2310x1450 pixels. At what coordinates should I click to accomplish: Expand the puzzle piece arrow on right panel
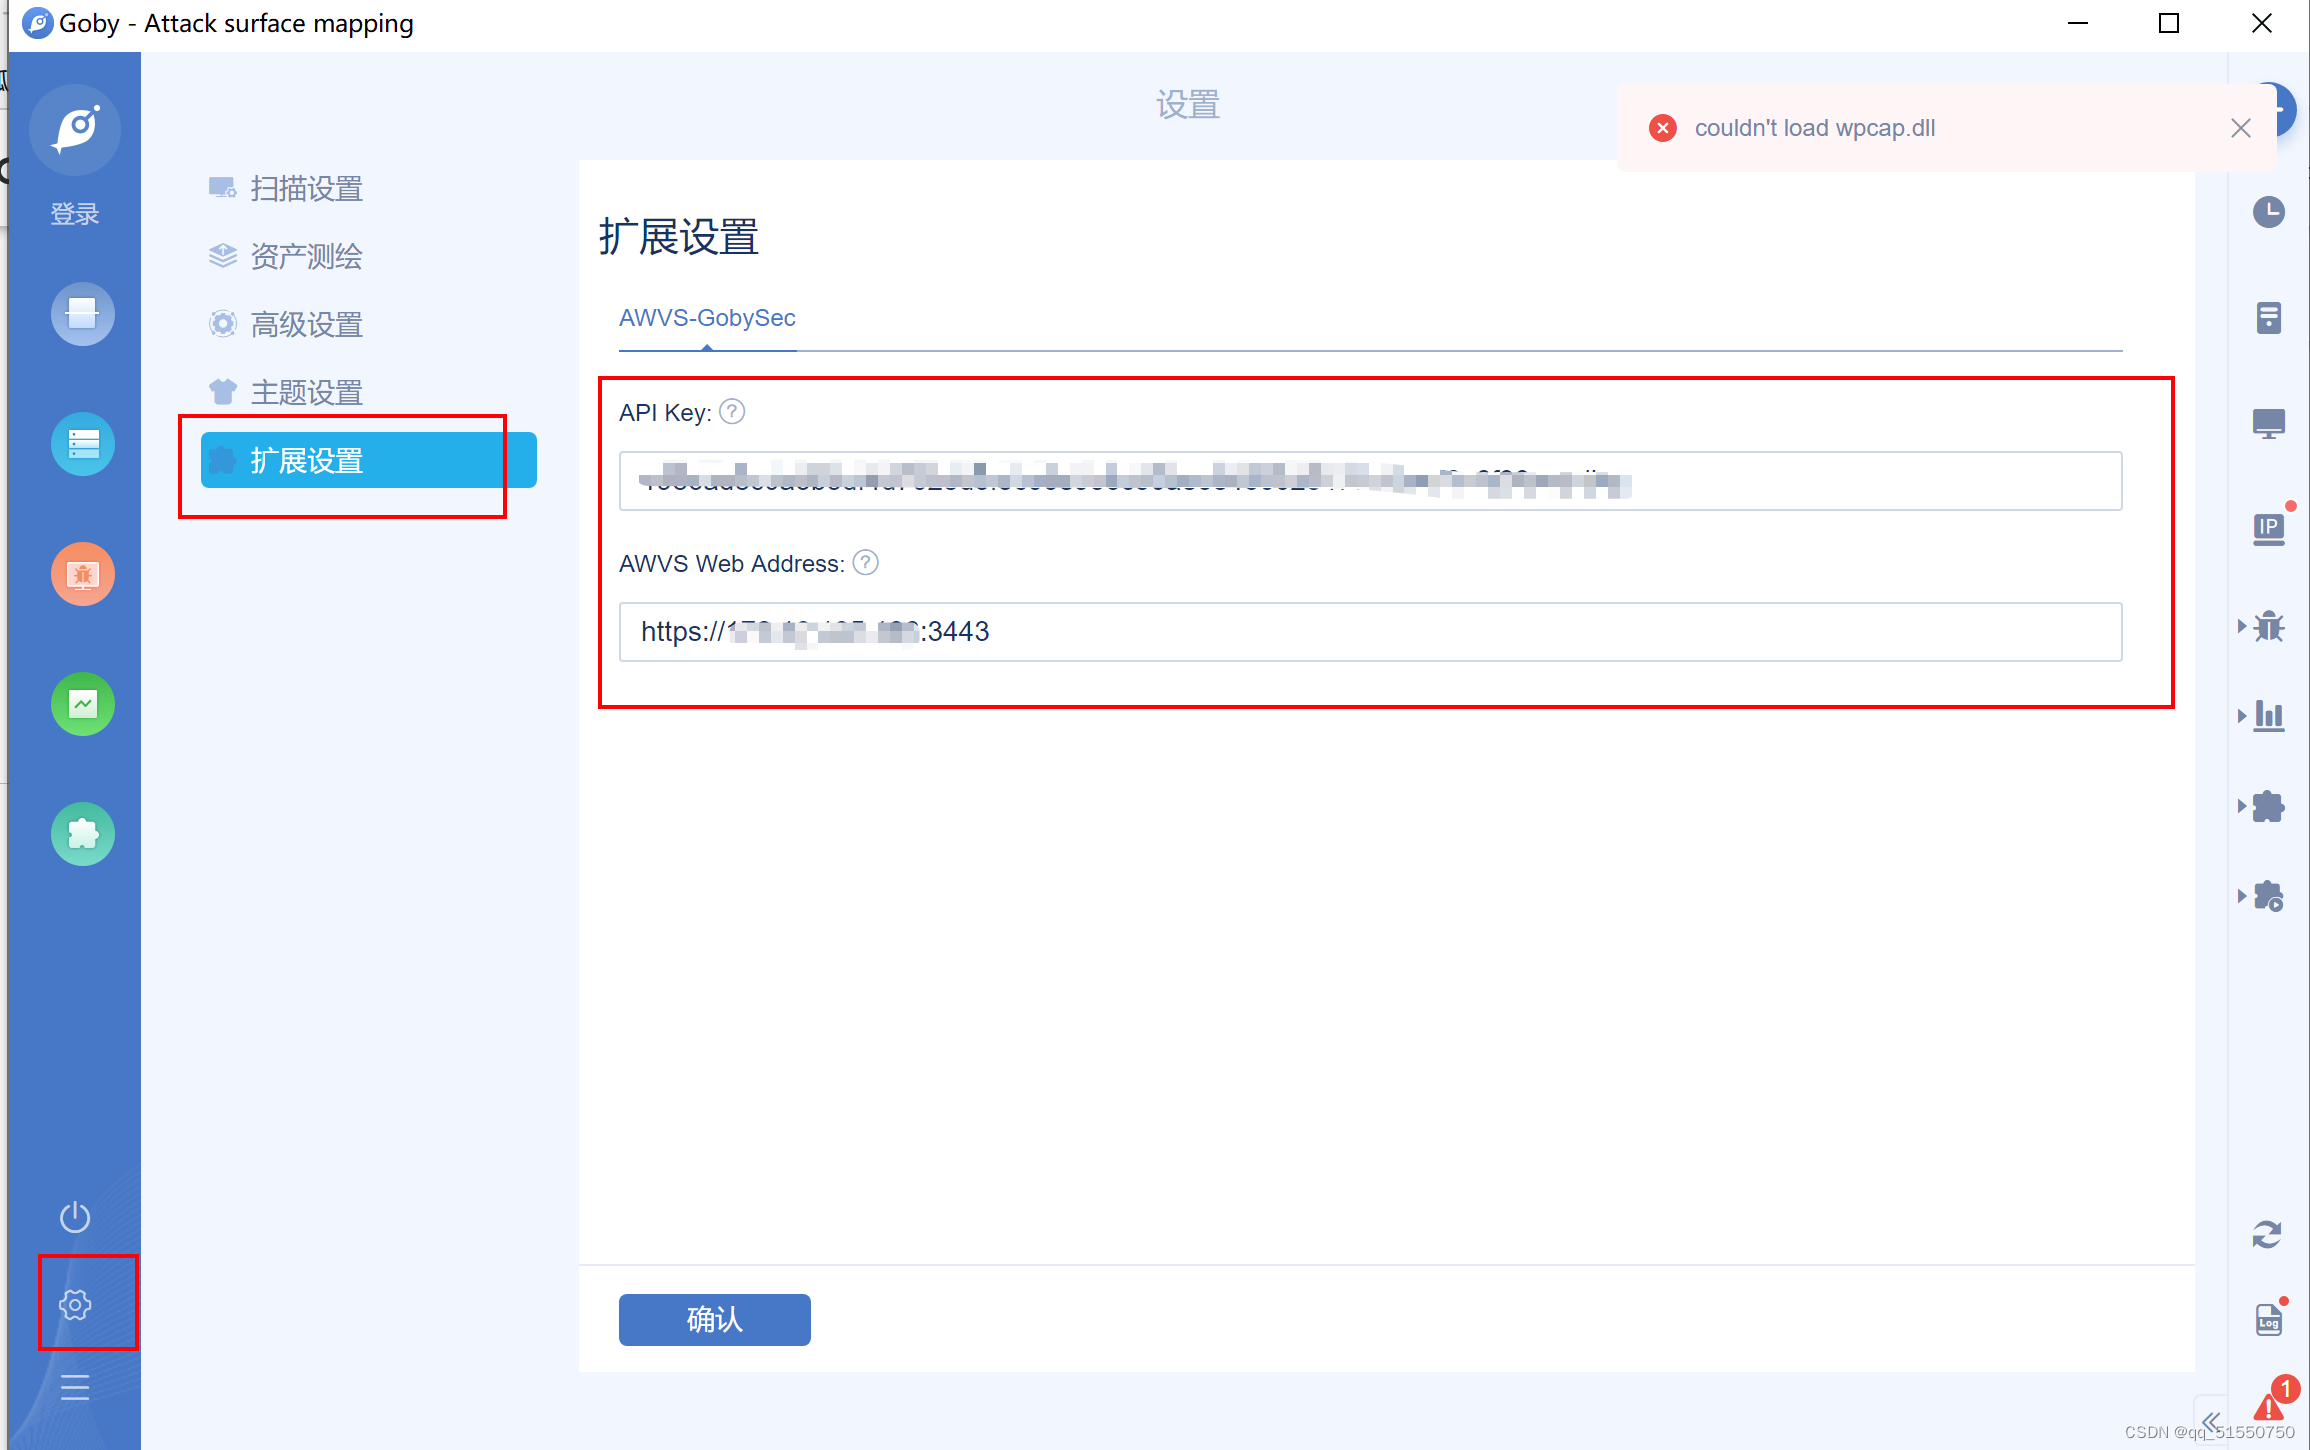tap(2242, 806)
